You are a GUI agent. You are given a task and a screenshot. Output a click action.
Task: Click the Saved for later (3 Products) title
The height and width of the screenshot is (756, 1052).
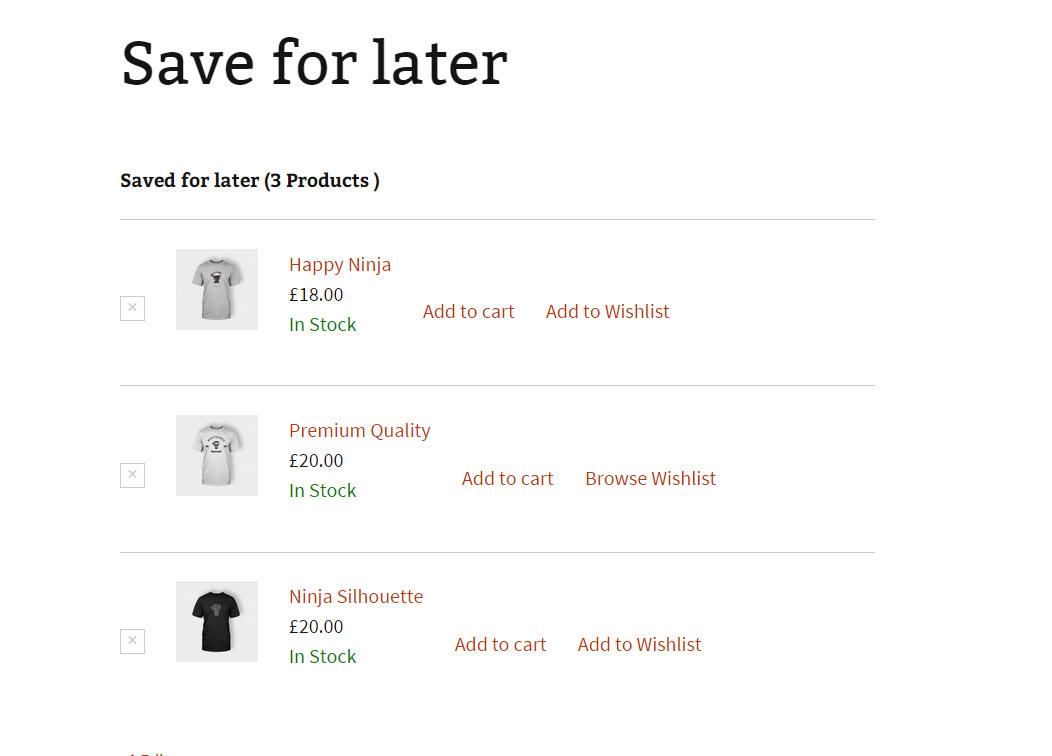[249, 181]
